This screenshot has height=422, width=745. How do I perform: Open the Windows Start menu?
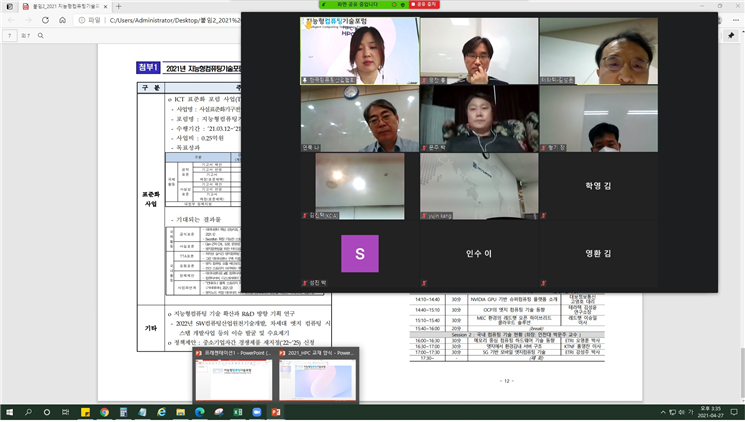pyautogui.click(x=9, y=412)
